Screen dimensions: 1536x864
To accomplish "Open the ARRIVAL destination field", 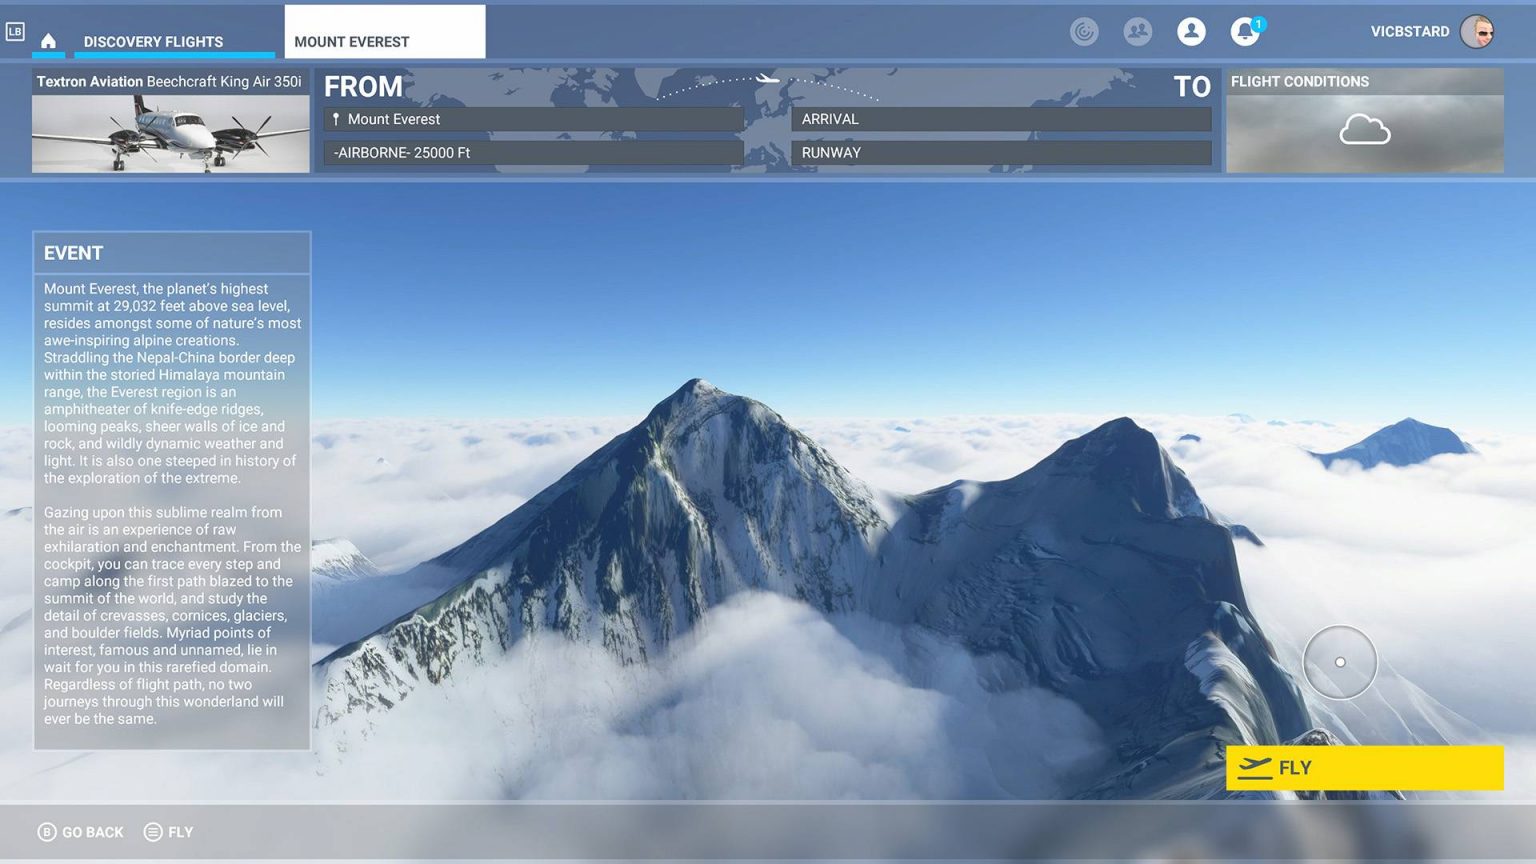I will [x=1001, y=119].
